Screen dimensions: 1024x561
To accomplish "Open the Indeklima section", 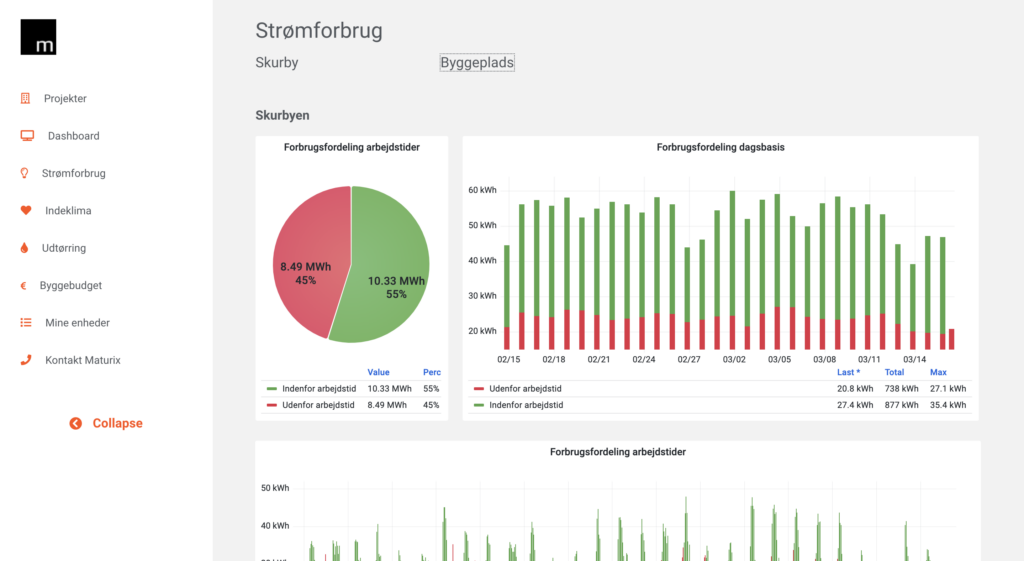I will point(69,210).
